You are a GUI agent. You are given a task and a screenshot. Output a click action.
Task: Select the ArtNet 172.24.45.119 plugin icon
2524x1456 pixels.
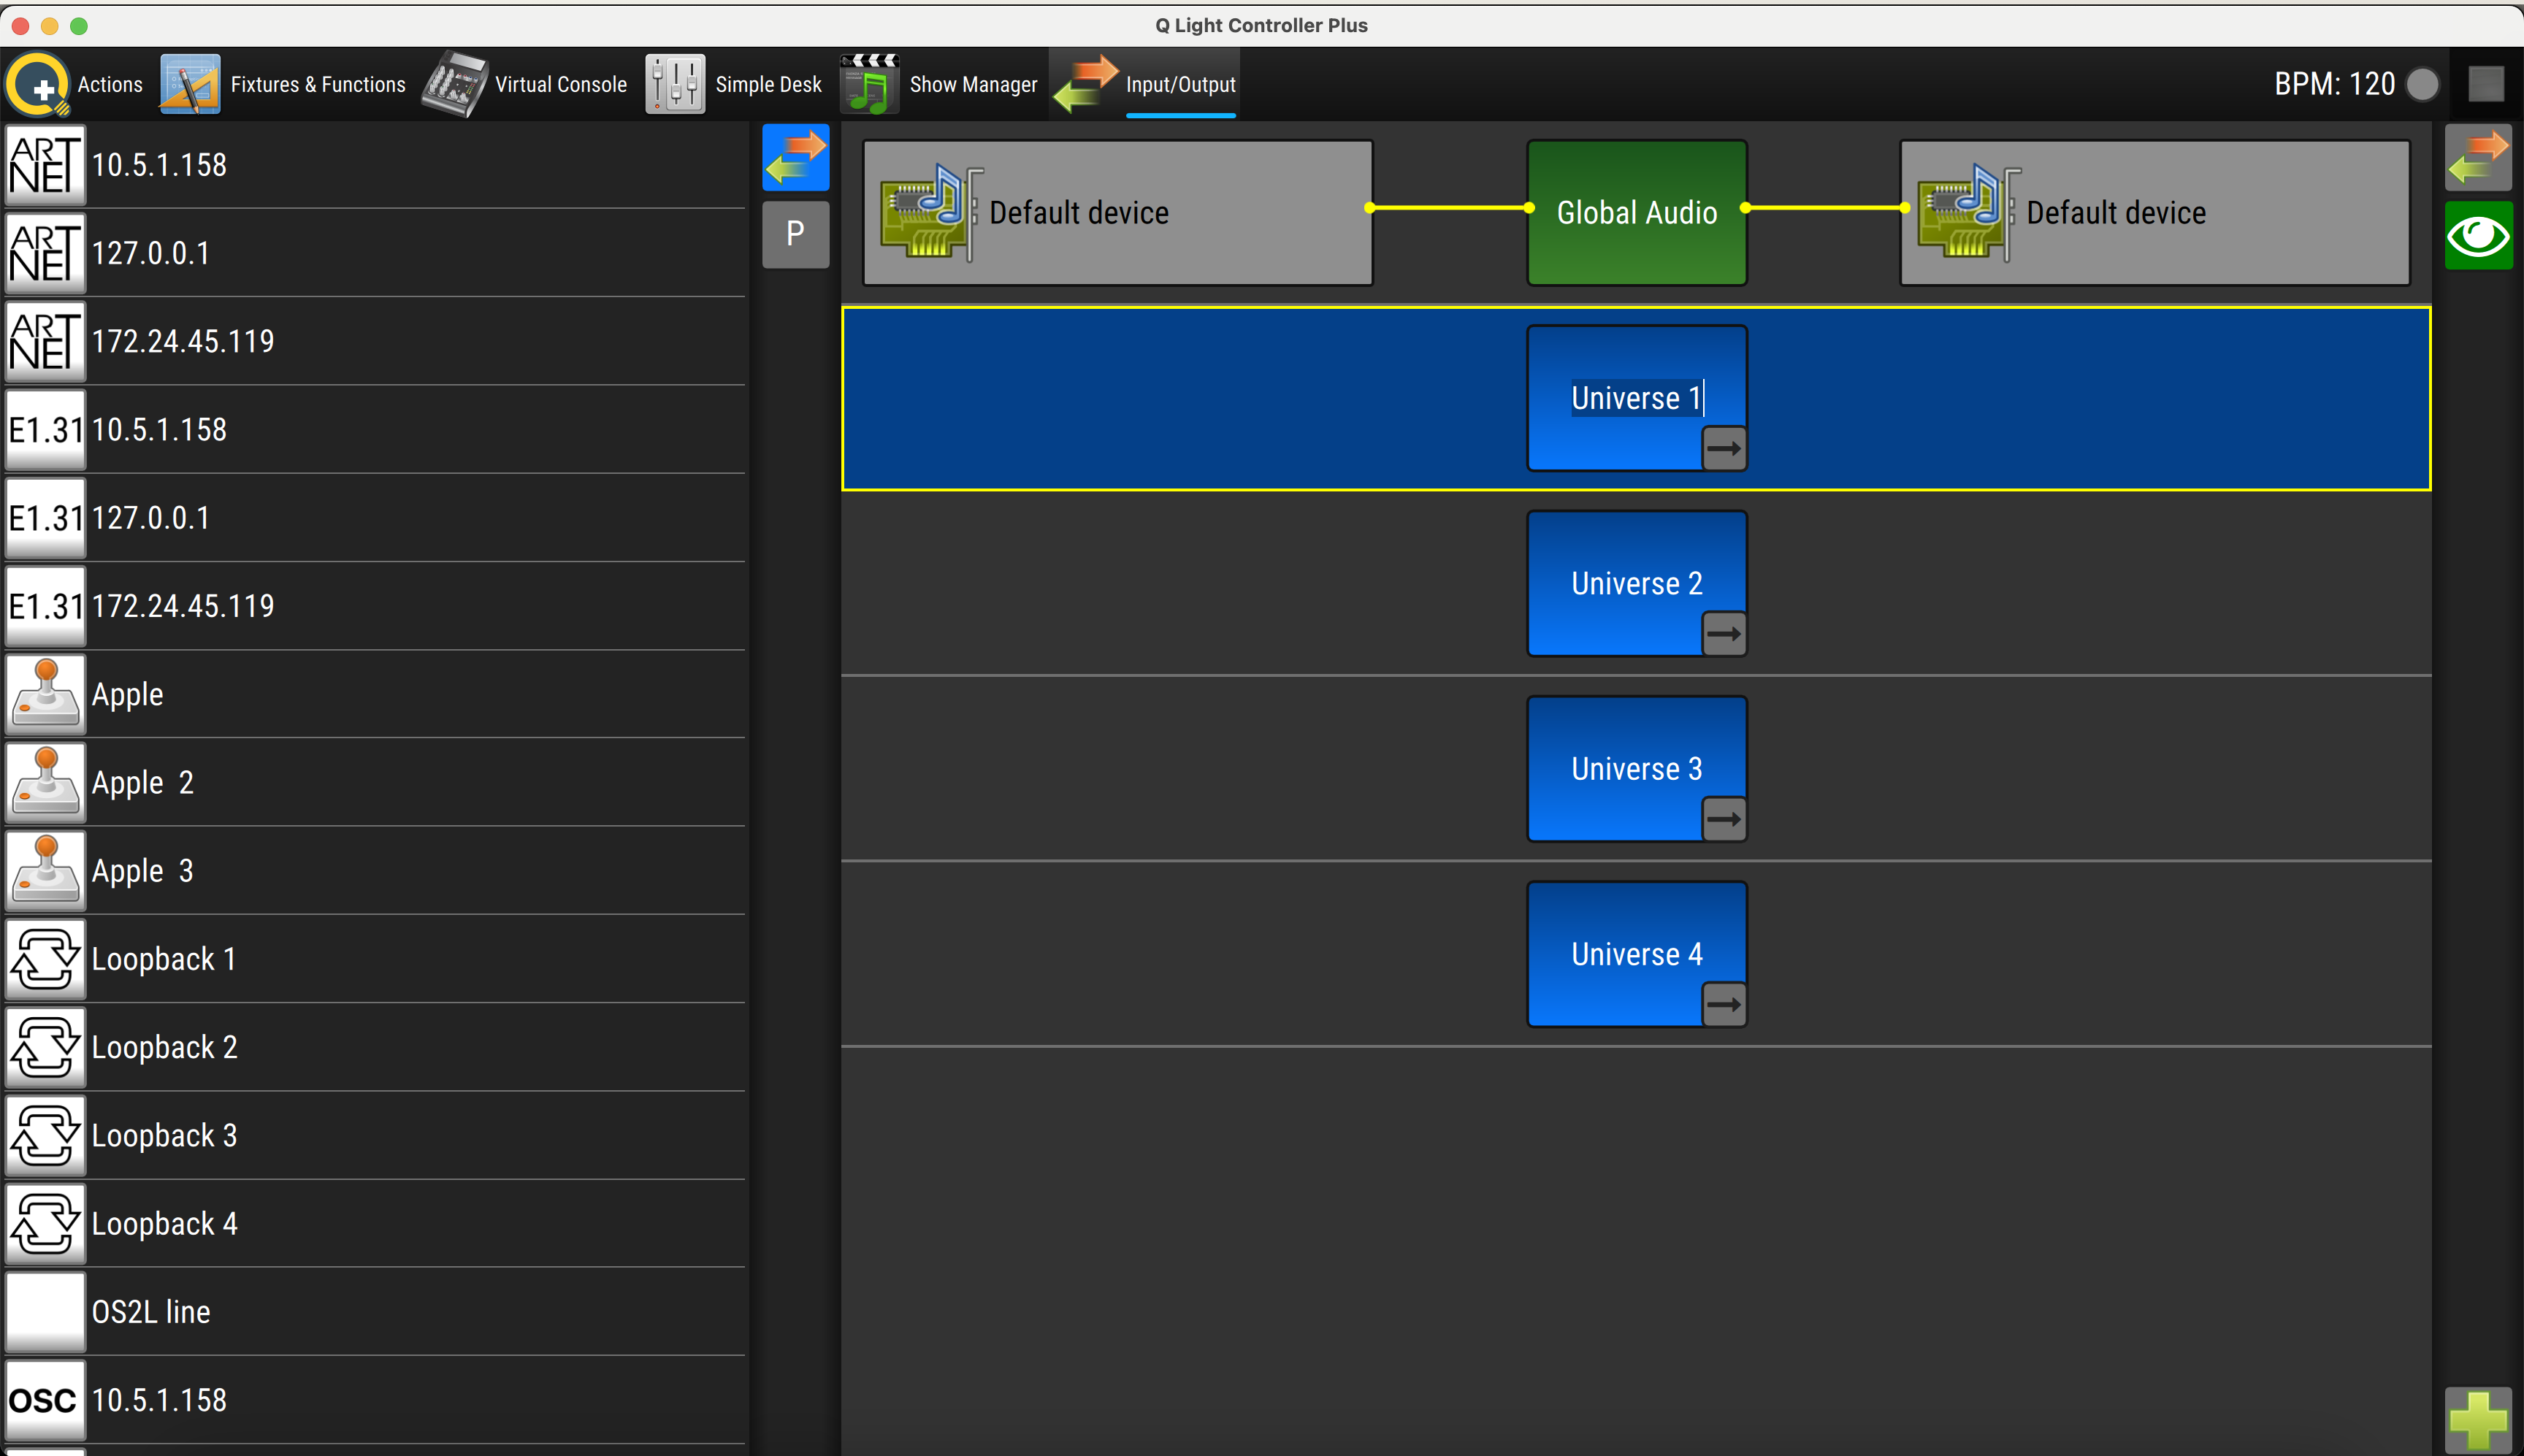pos(45,341)
